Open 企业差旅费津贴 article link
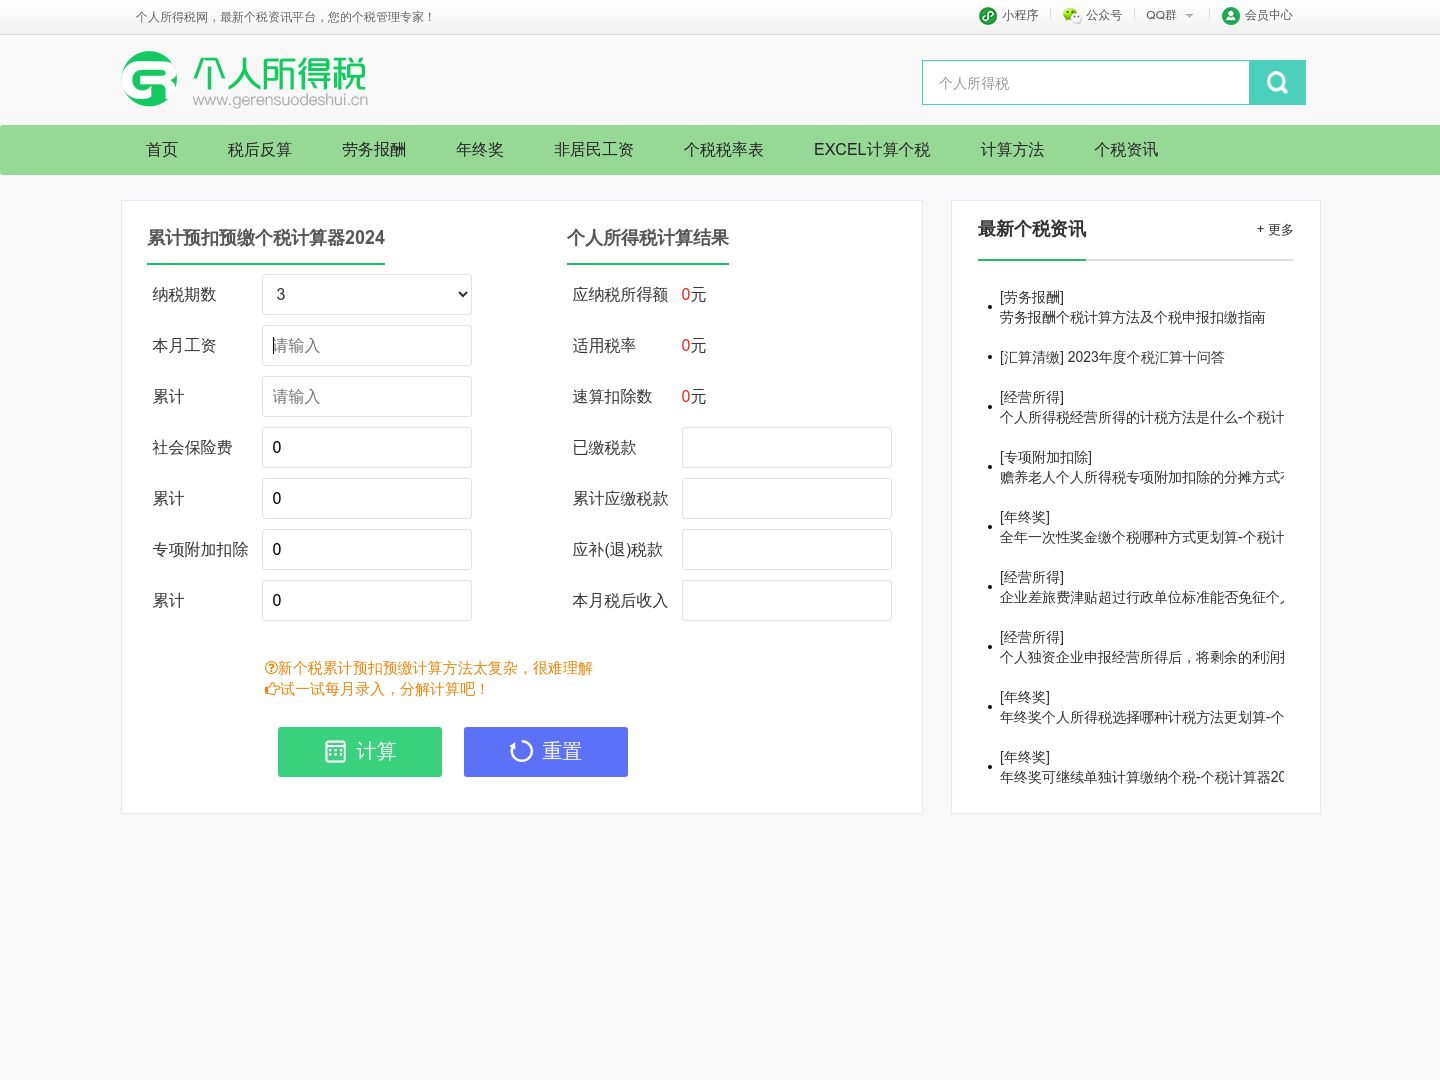 (1142, 598)
